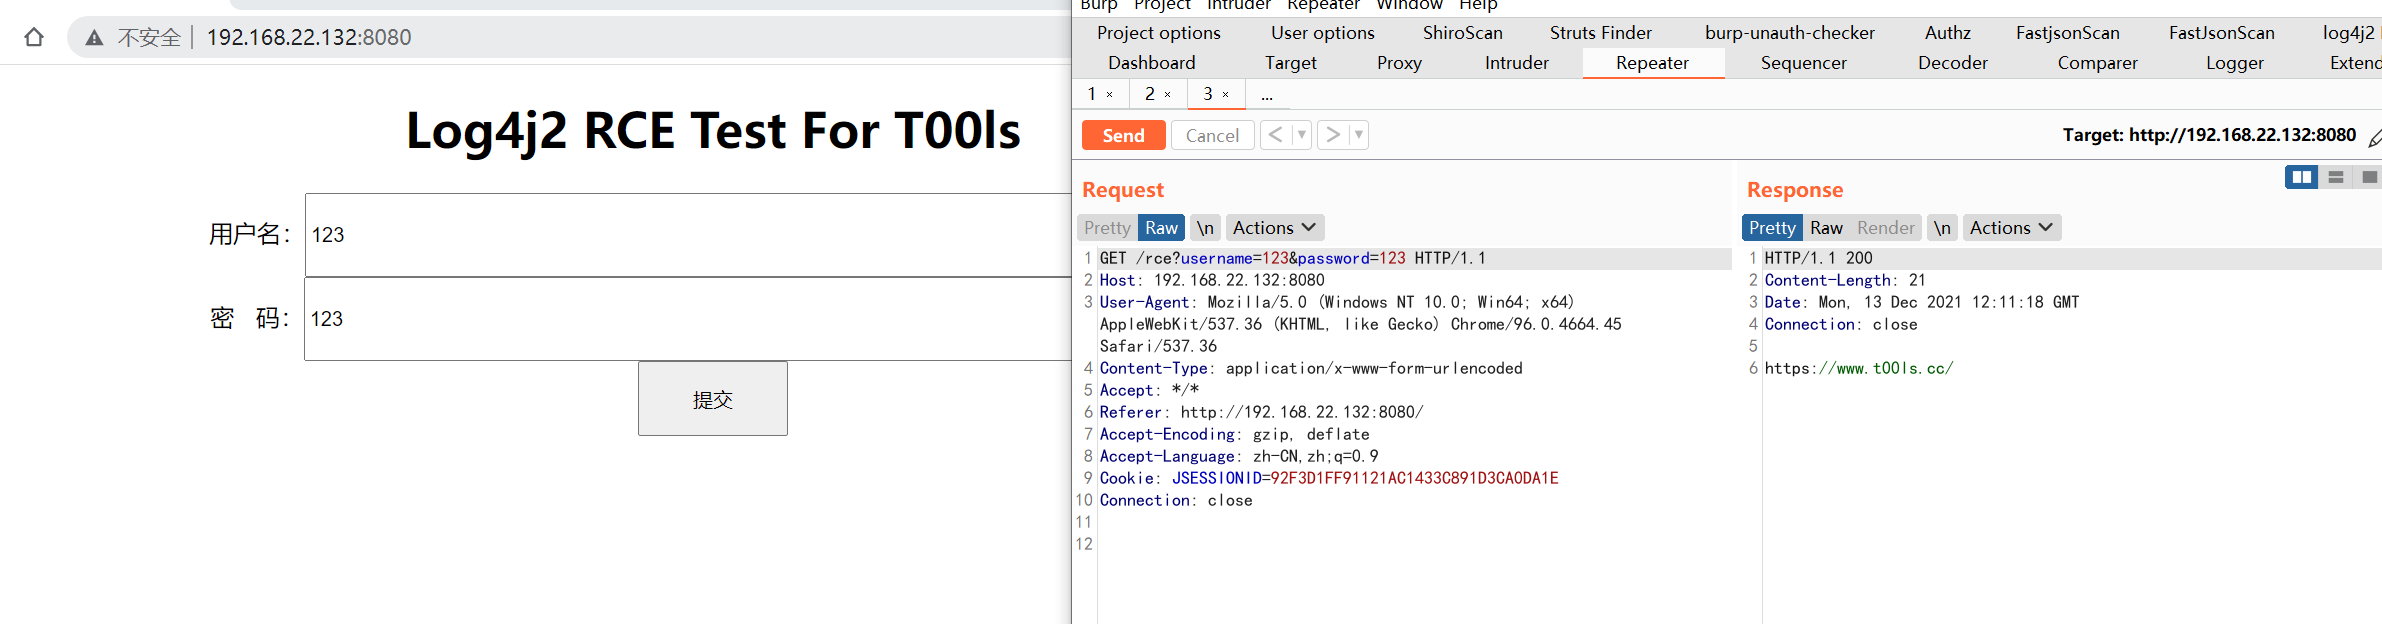Select stacked horizontal layout icon
The height and width of the screenshot is (624, 2382).
(x=2336, y=177)
